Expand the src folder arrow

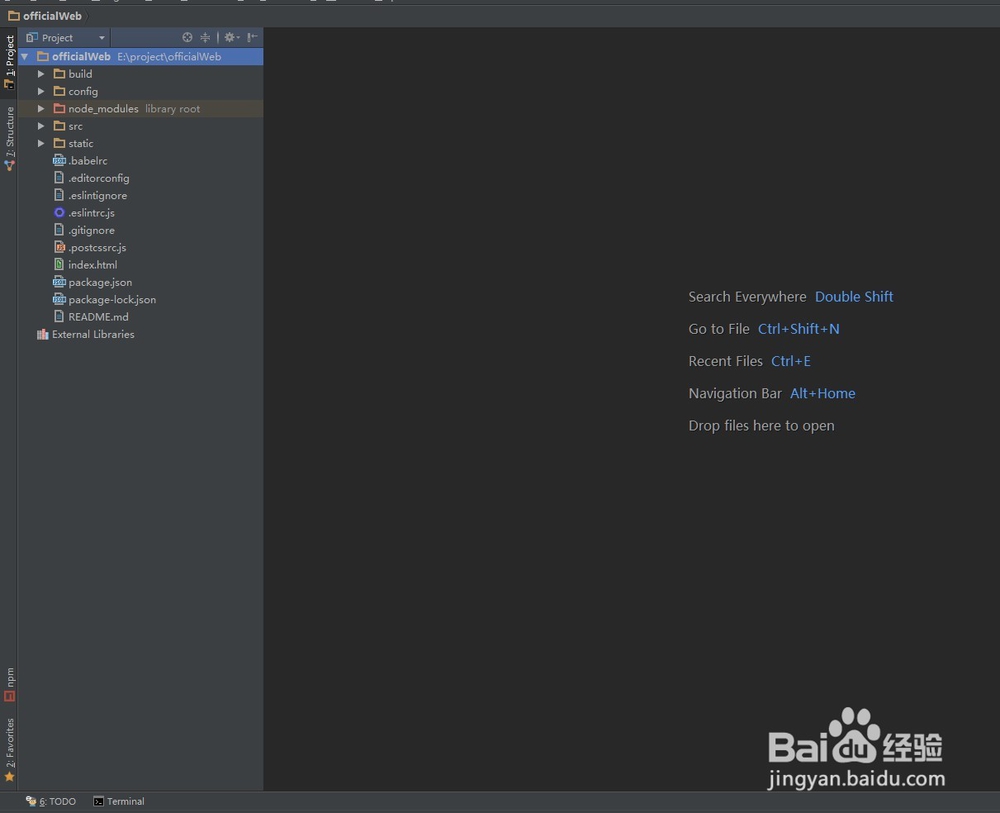41,126
